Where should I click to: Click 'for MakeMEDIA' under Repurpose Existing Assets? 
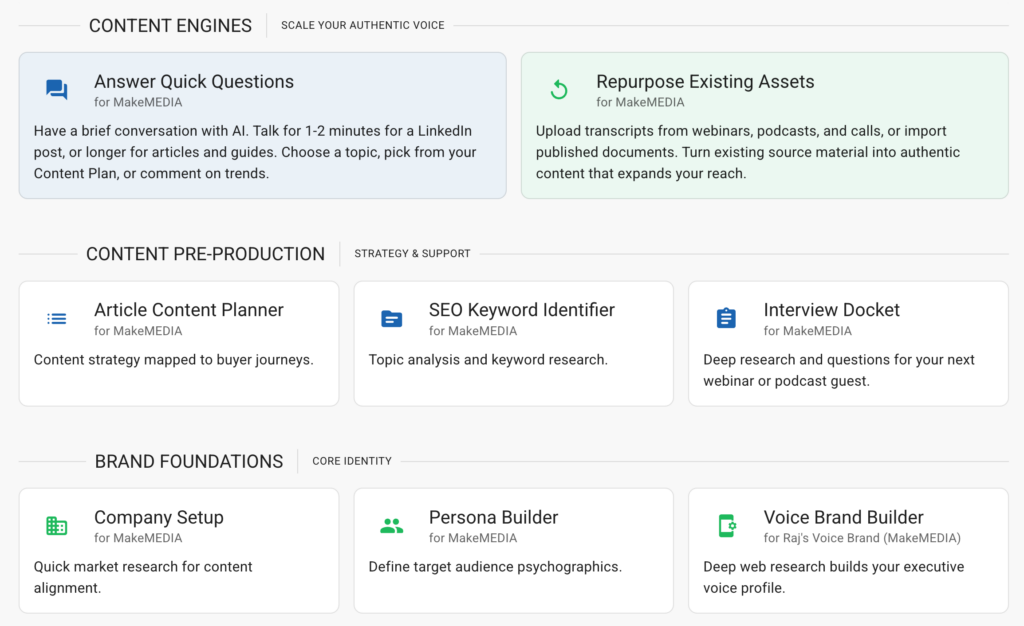[x=640, y=102]
